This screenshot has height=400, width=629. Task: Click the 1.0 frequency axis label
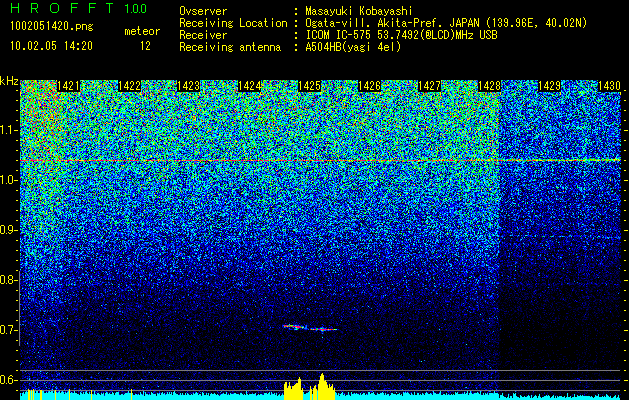pyautogui.click(x=9, y=180)
